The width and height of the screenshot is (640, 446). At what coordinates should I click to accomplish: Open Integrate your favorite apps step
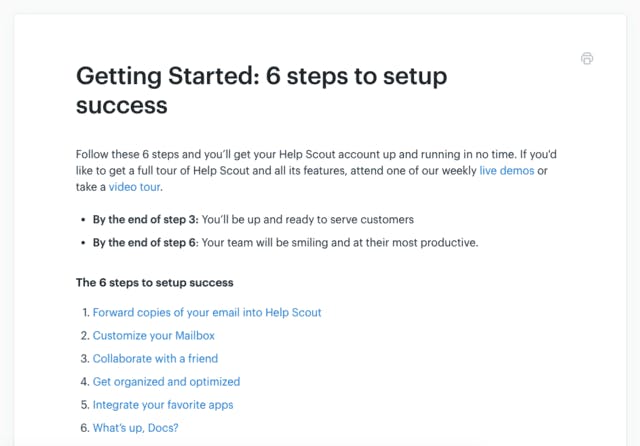coord(163,405)
